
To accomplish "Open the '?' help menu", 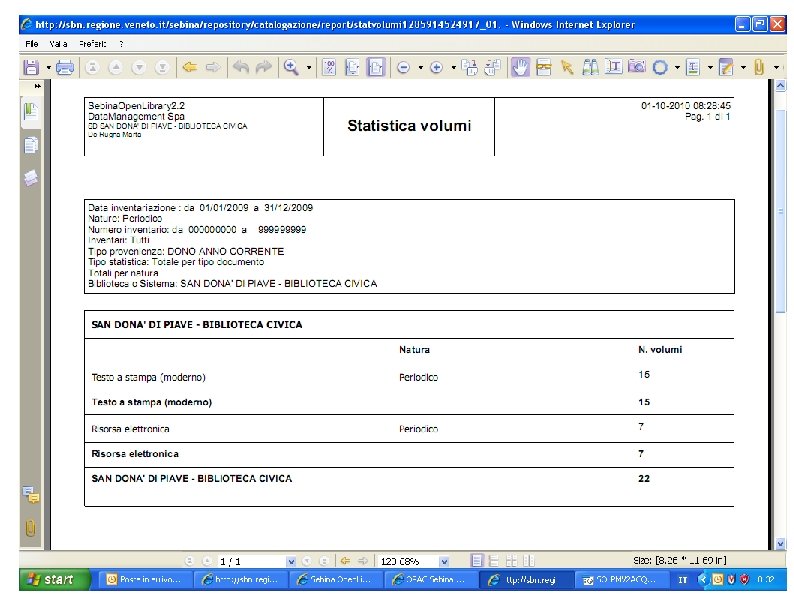I will 122,44.
